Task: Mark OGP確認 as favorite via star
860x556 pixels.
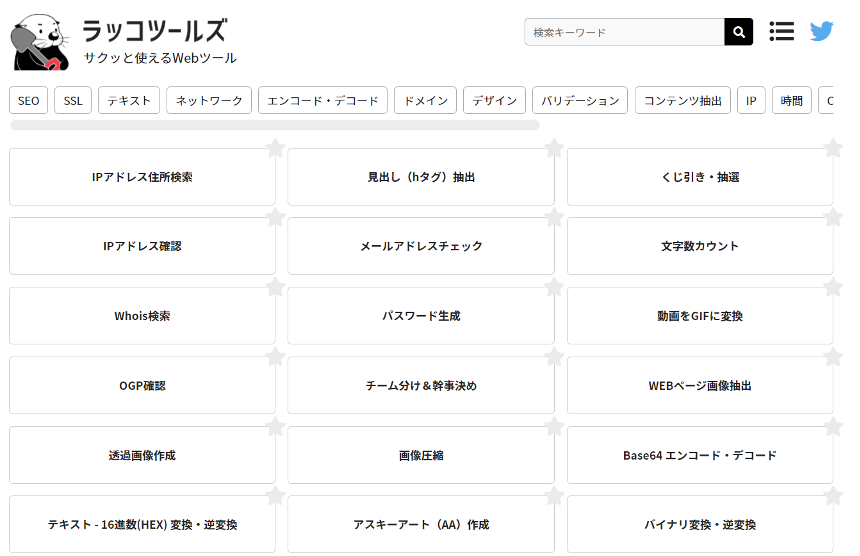Action: 275,357
